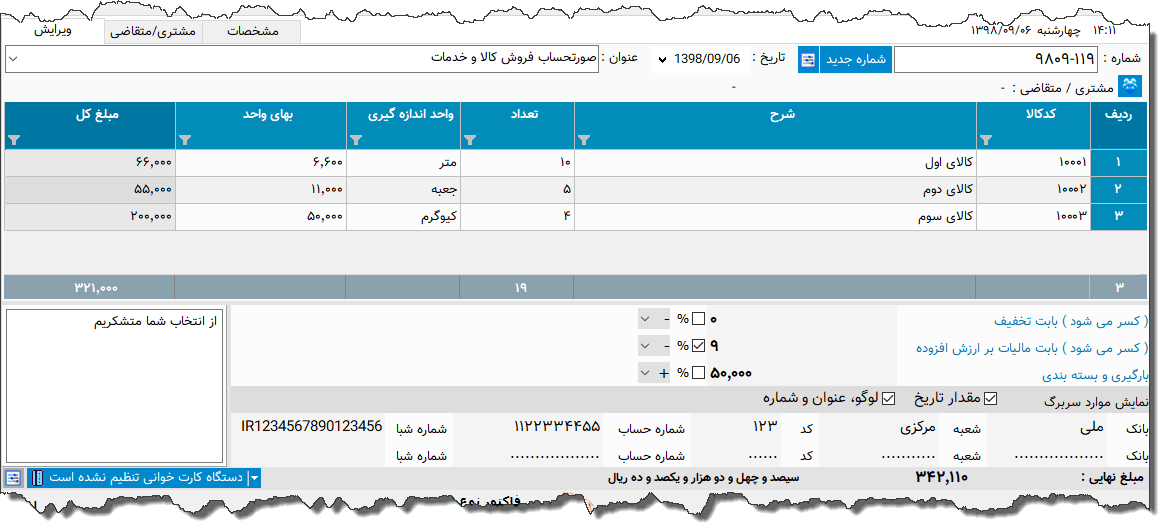
Task: Open the customer selection icon beside مشتری / متقاضی
Action: (x=1130, y=86)
